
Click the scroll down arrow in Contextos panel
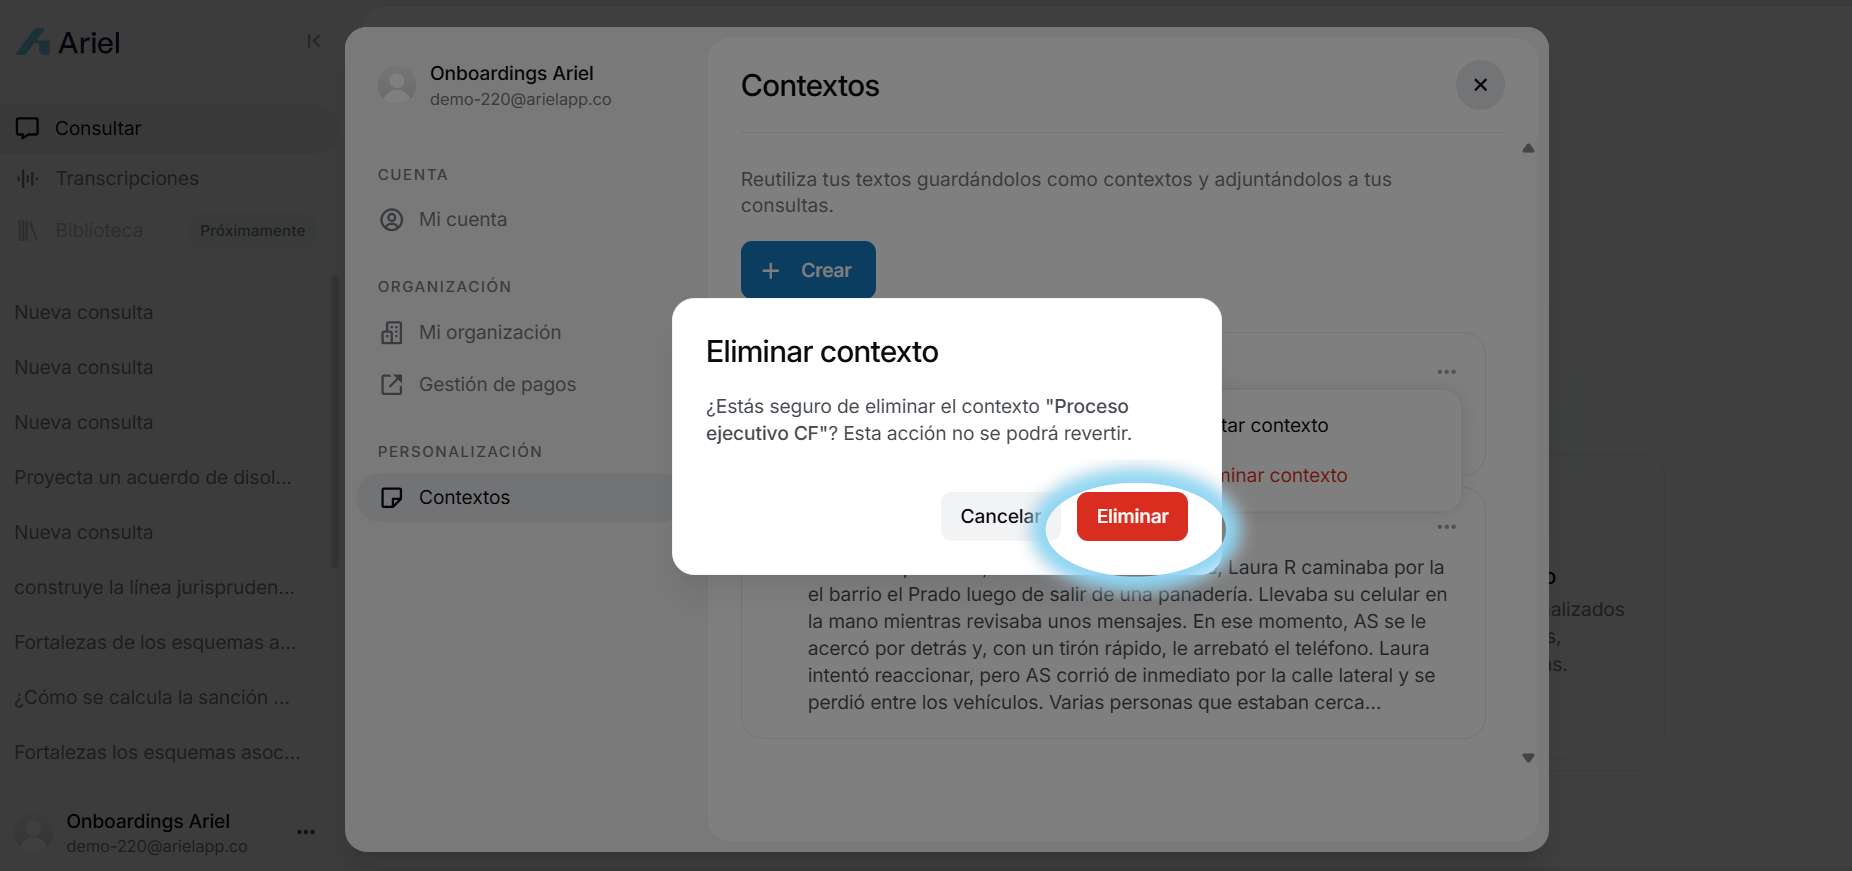(1528, 758)
